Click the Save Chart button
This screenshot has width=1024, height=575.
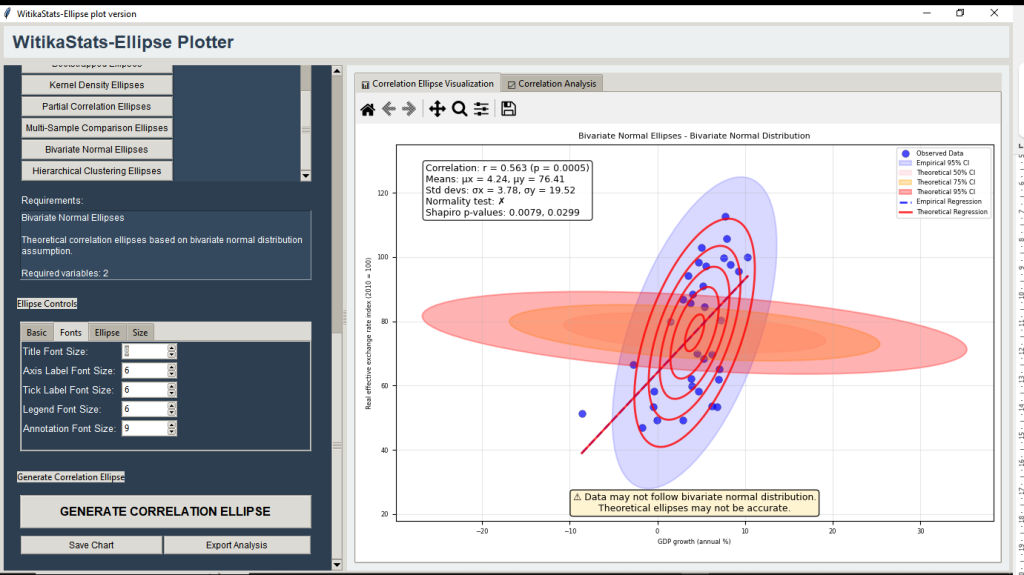[x=91, y=545]
